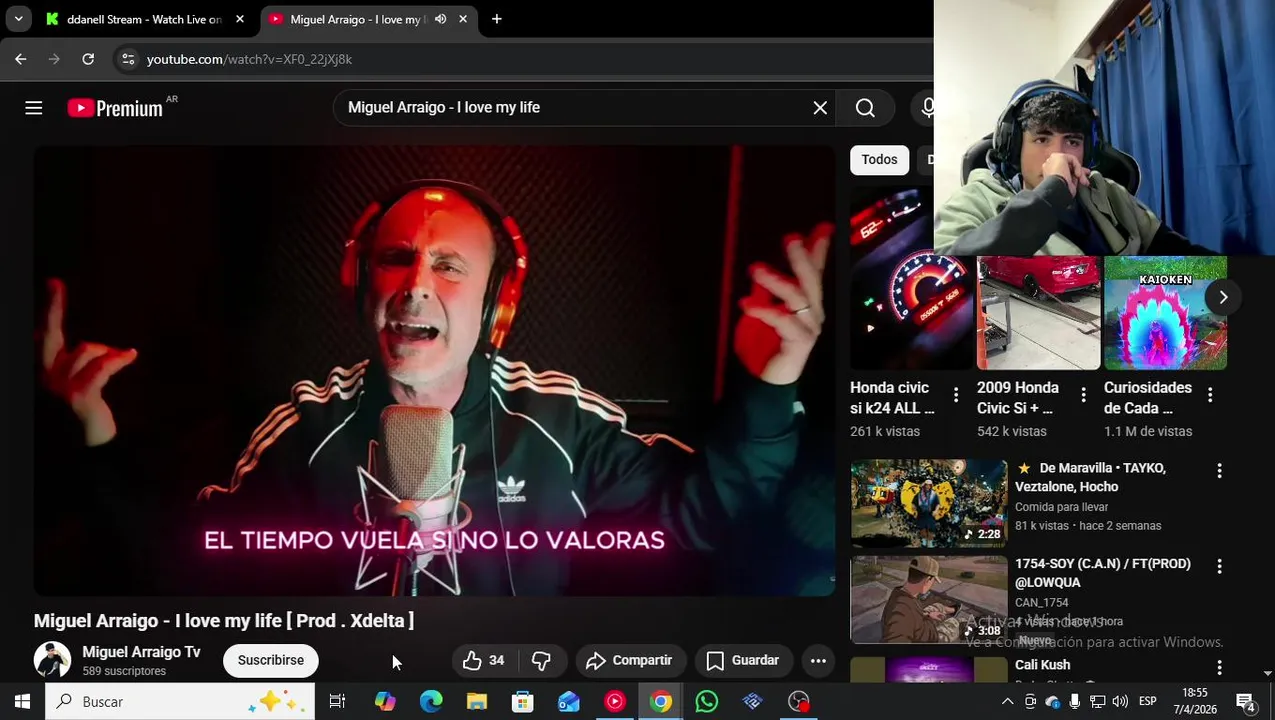
Task: Open the 2009 Honda Civic Si thumbnail
Action: (x=1038, y=312)
